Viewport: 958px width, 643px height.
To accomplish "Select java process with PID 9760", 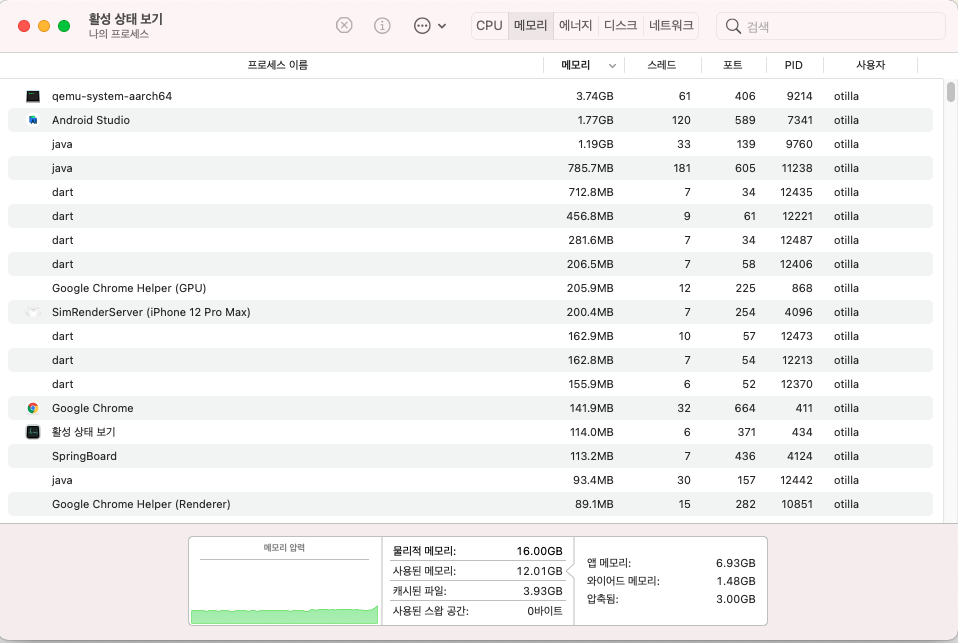I will pos(470,144).
